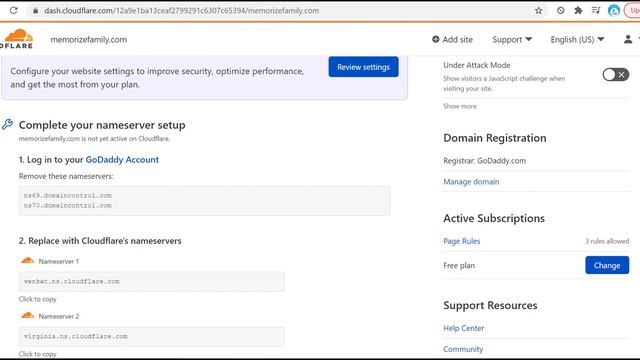The width and height of the screenshot is (640, 360).
Task: Click the '3 rules allowed' text
Action: pyautogui.click(x=607, y=241)
